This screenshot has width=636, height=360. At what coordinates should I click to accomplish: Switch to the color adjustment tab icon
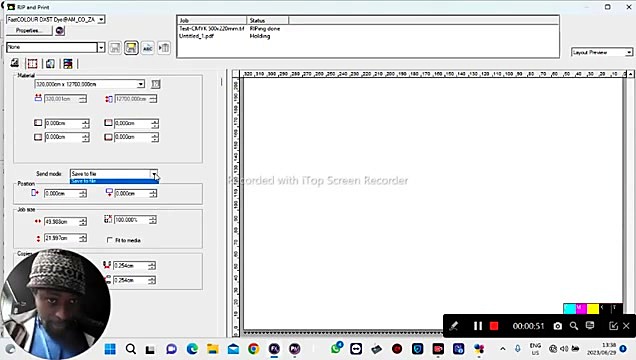tap(68, 63)
